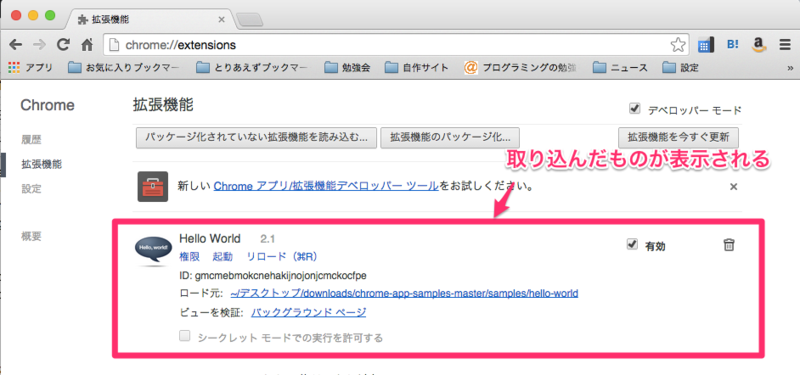Reload the extensions page
Image resolution: width=800 pixels, height=375 pixels.
63,45
